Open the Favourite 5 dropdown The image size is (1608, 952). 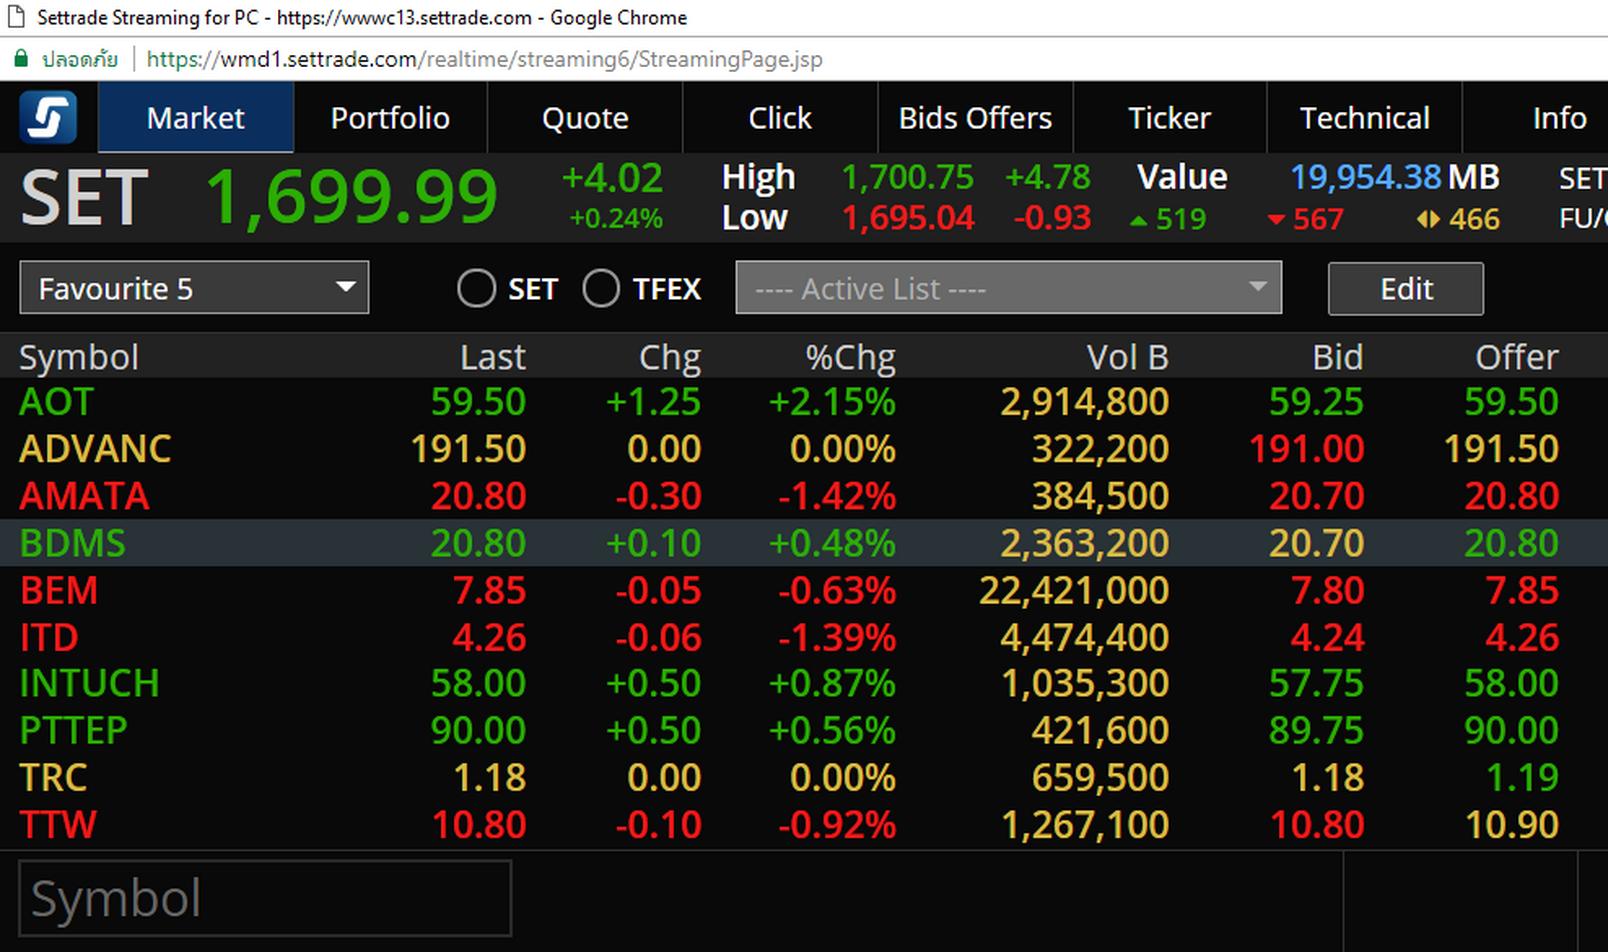point(194,288)
